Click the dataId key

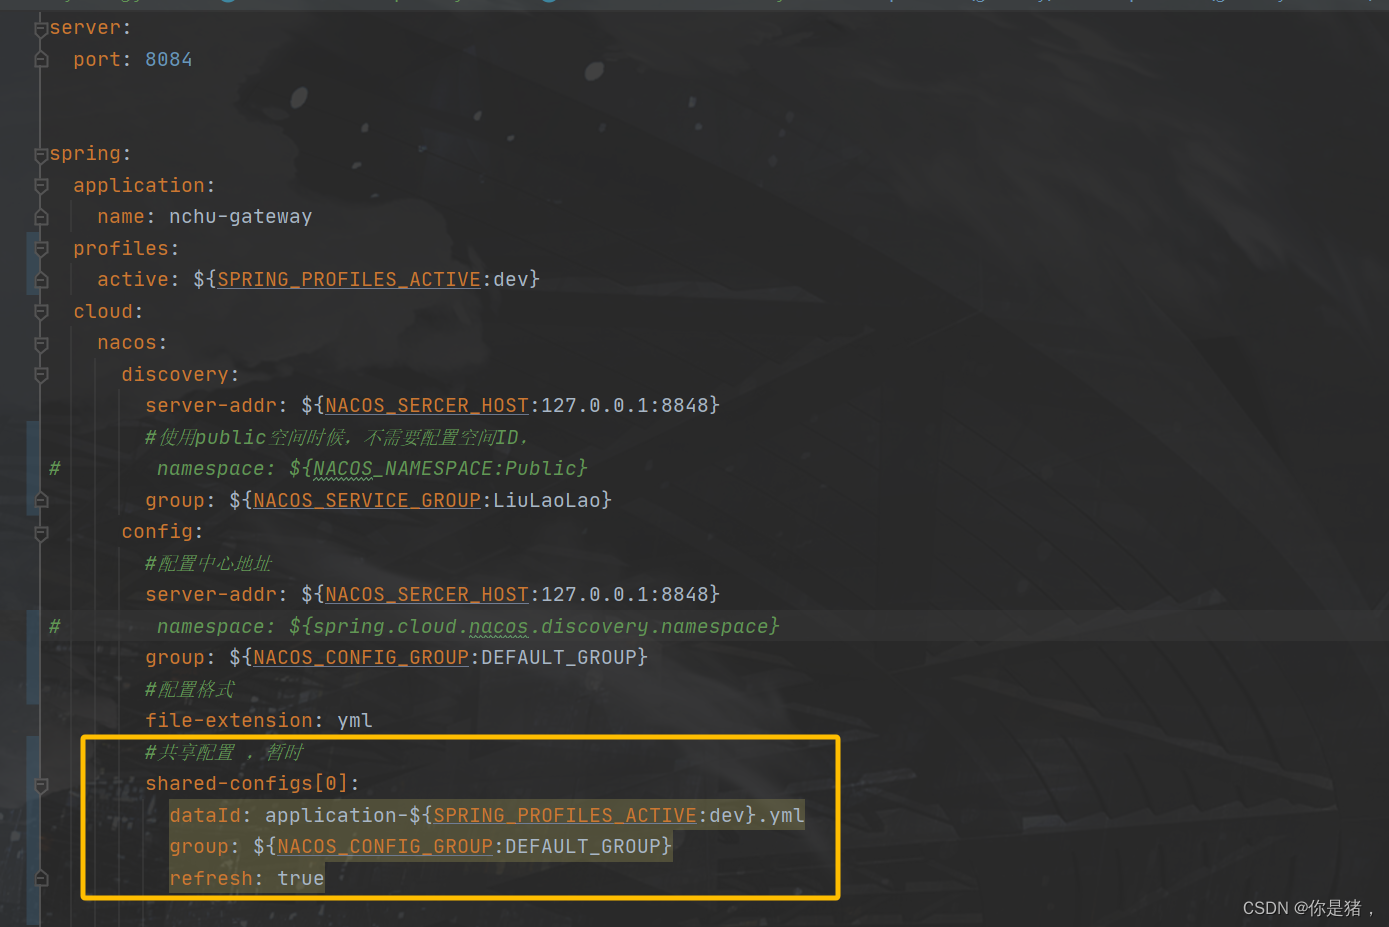pos(205,816)
